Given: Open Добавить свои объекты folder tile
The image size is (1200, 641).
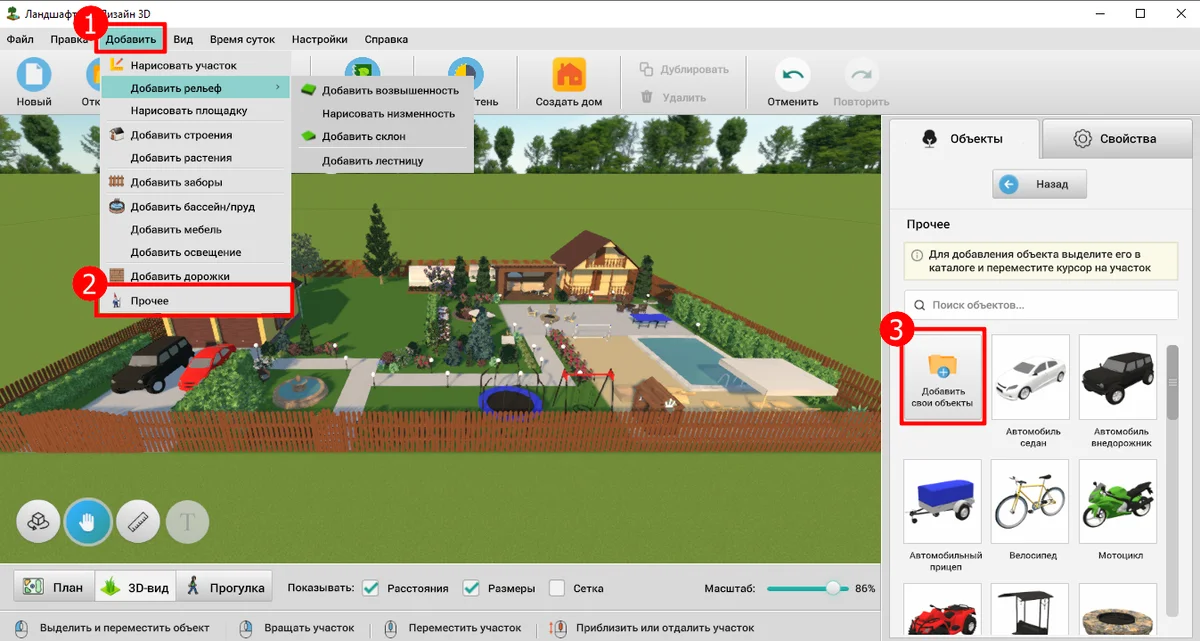Looking at the screenshot, I should pyautogui.click(x=942, y=377).
